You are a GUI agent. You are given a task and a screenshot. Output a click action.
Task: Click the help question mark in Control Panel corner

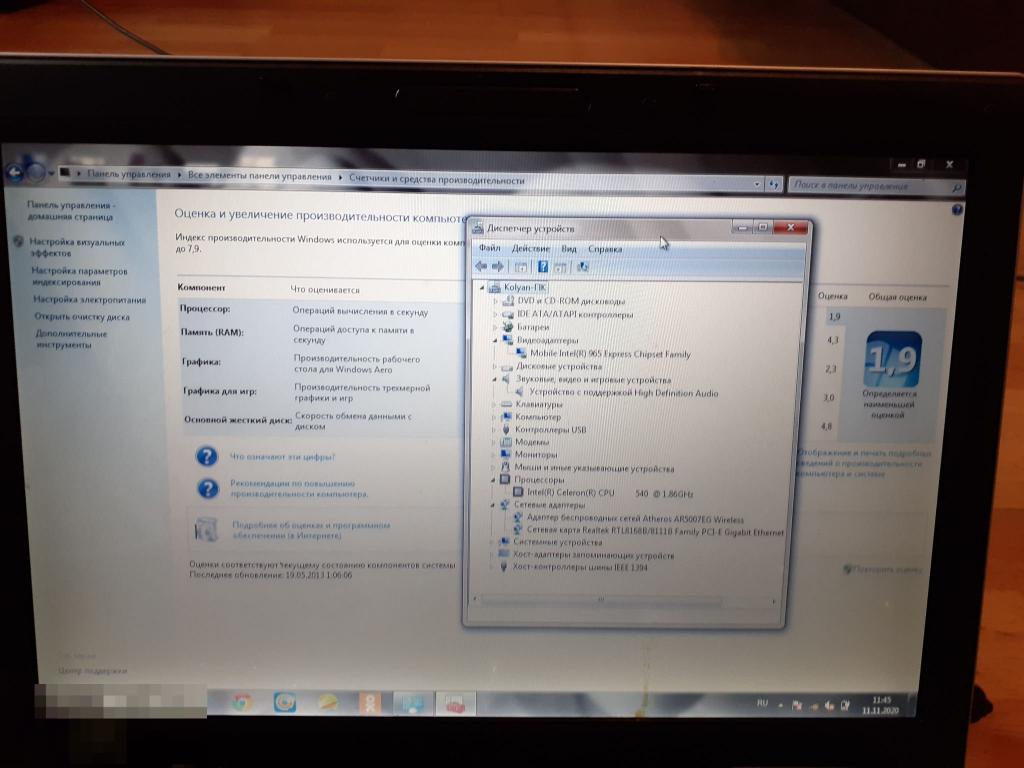[957, 210]
